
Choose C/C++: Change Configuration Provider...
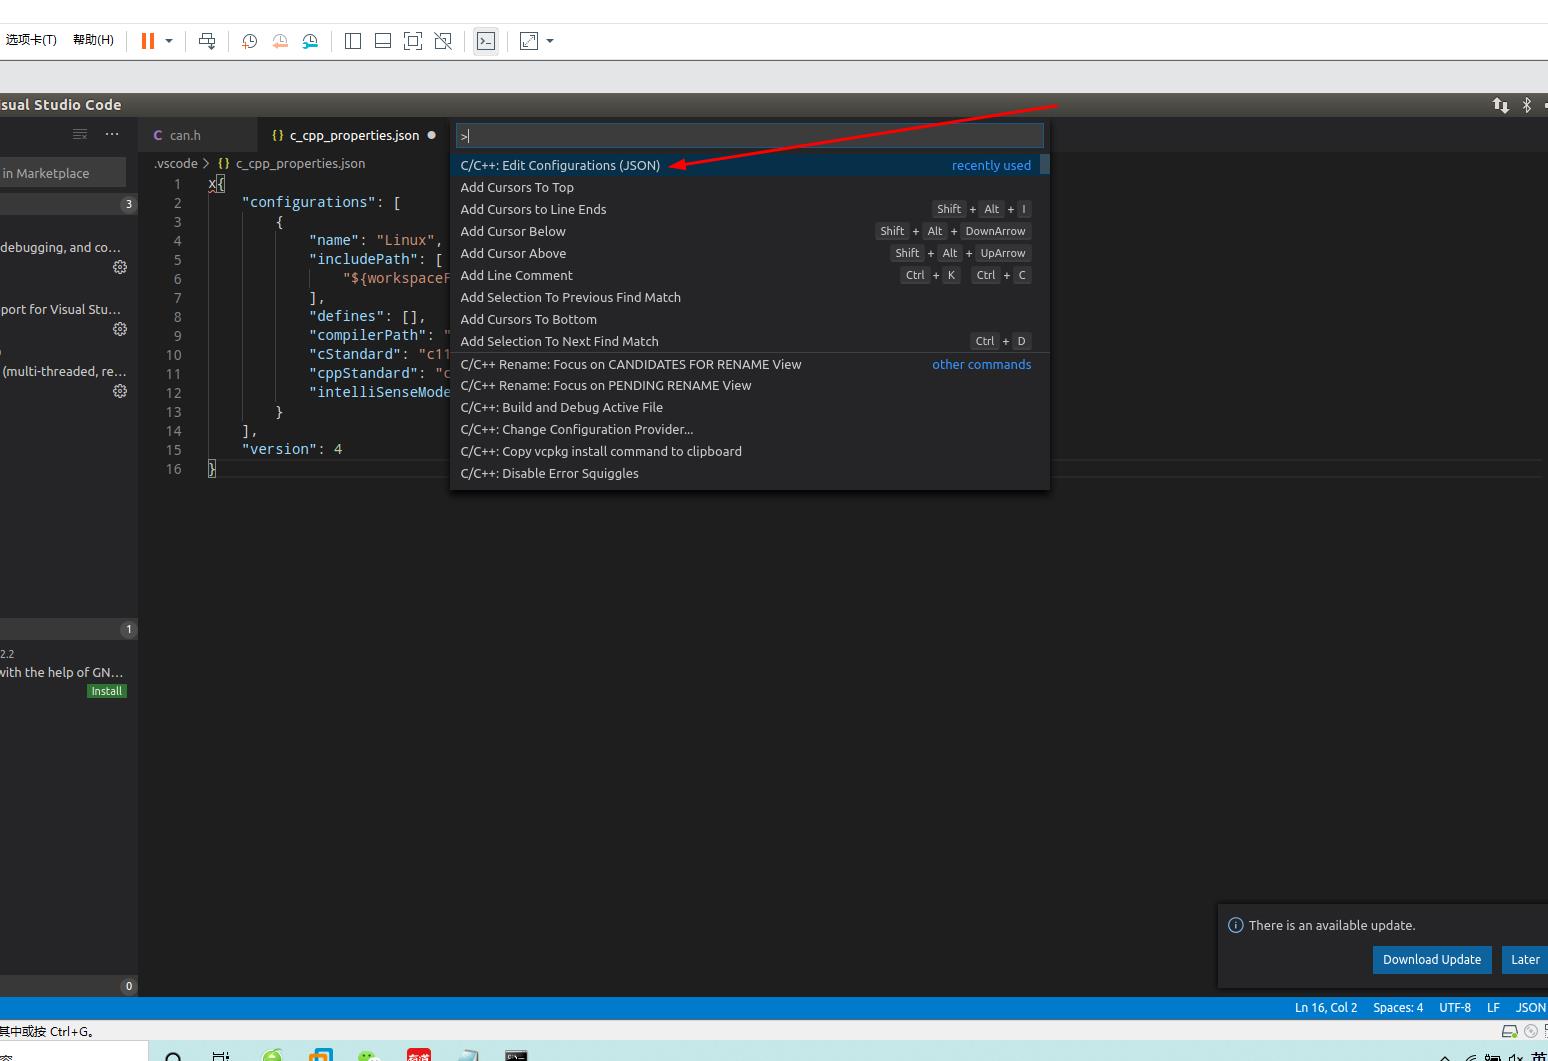[x=745, y=429]
